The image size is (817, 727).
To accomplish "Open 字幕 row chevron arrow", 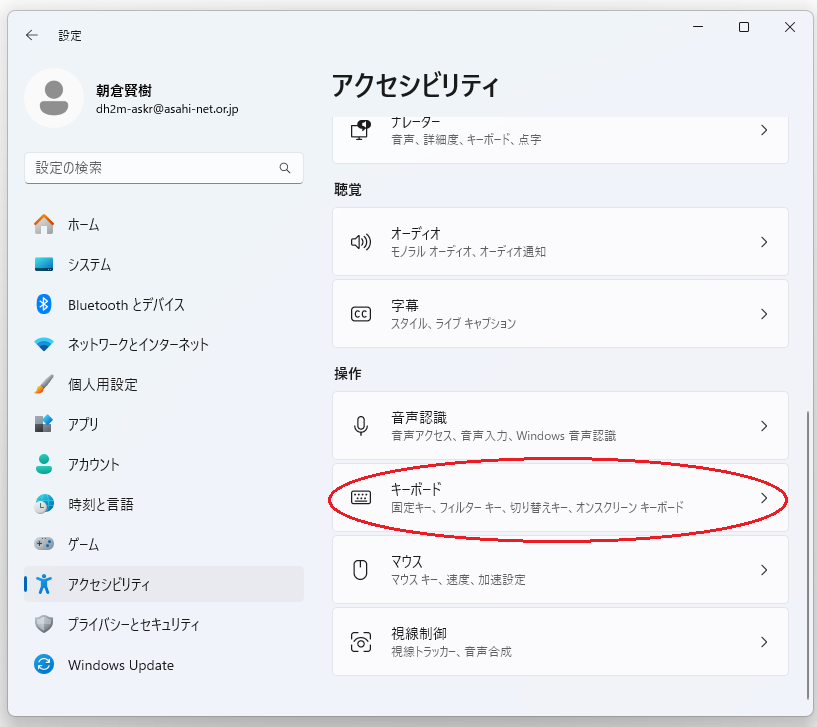I will click(764, 314).
